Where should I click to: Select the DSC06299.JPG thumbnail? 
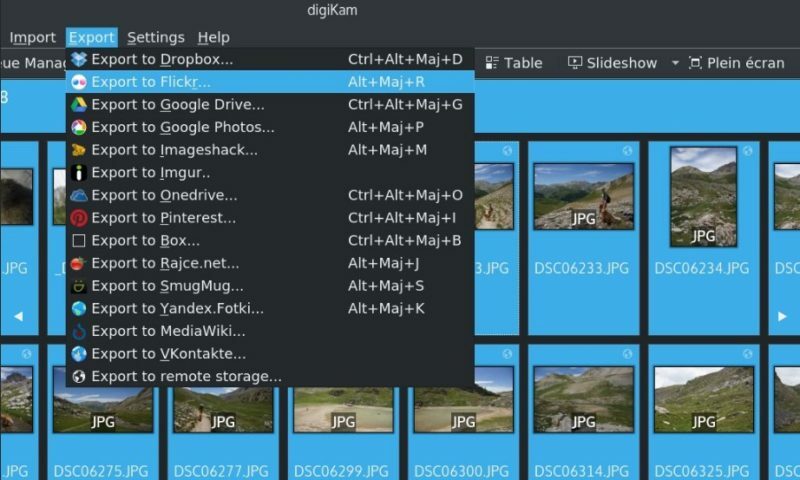(343, 409)
